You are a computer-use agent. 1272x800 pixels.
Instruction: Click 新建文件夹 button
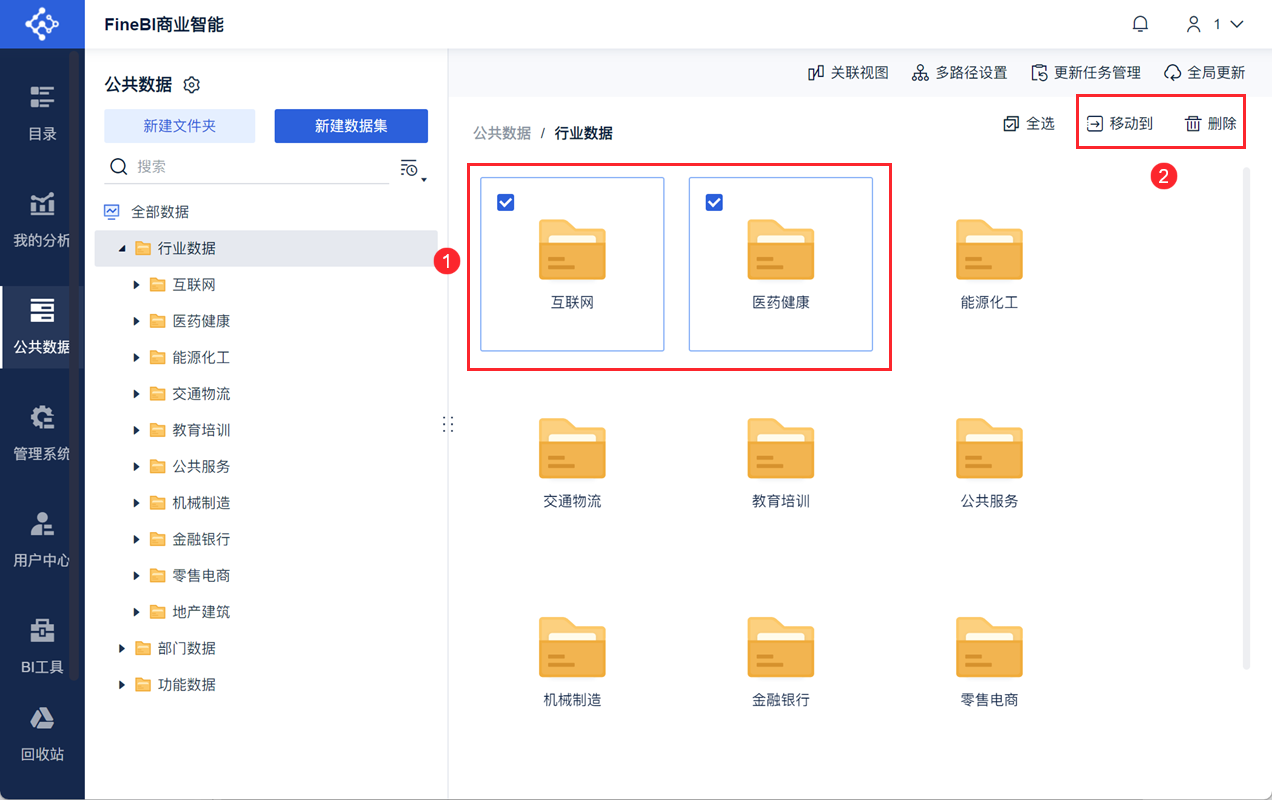(x=180, y=126)
